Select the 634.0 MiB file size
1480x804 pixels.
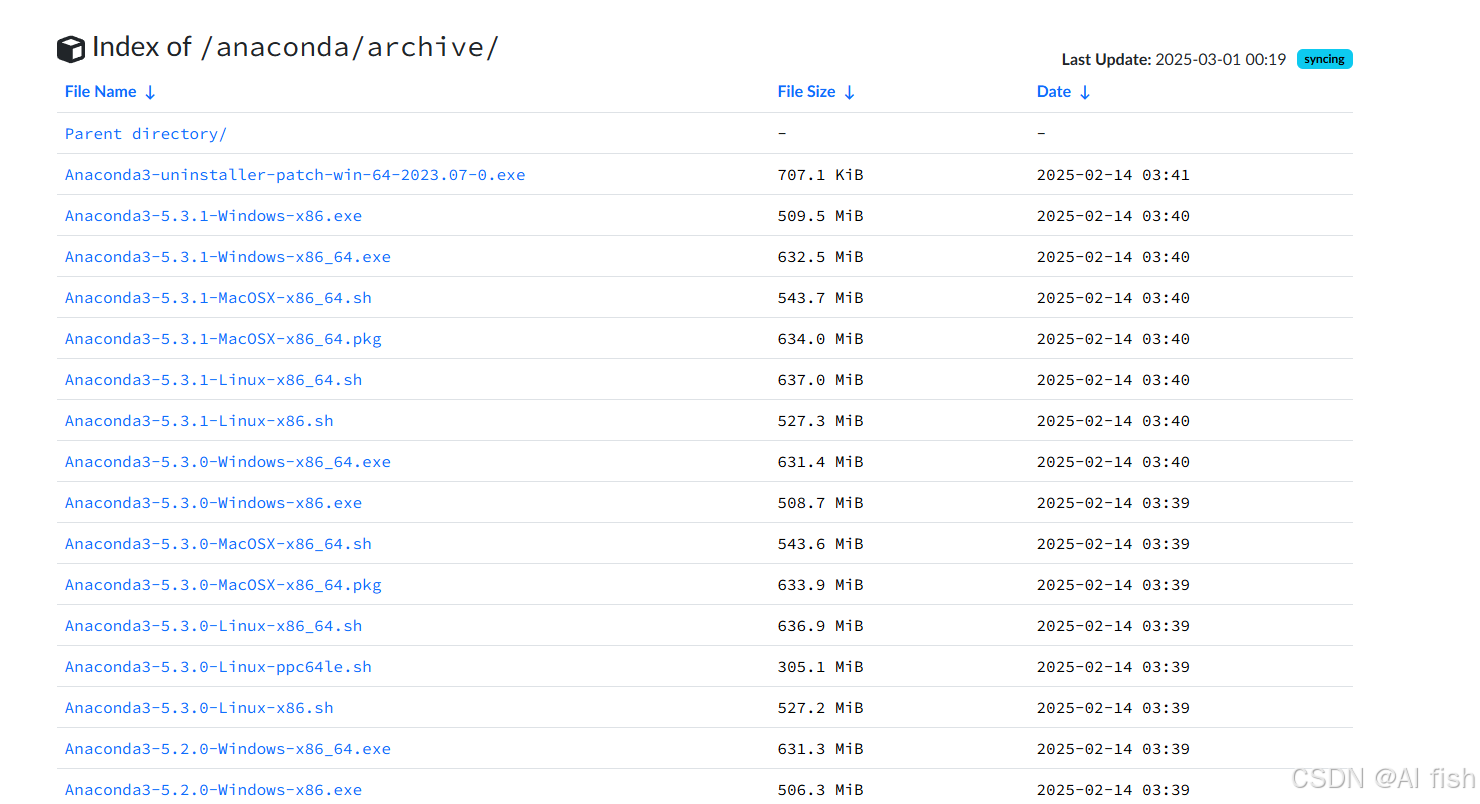tap(820, 339)
